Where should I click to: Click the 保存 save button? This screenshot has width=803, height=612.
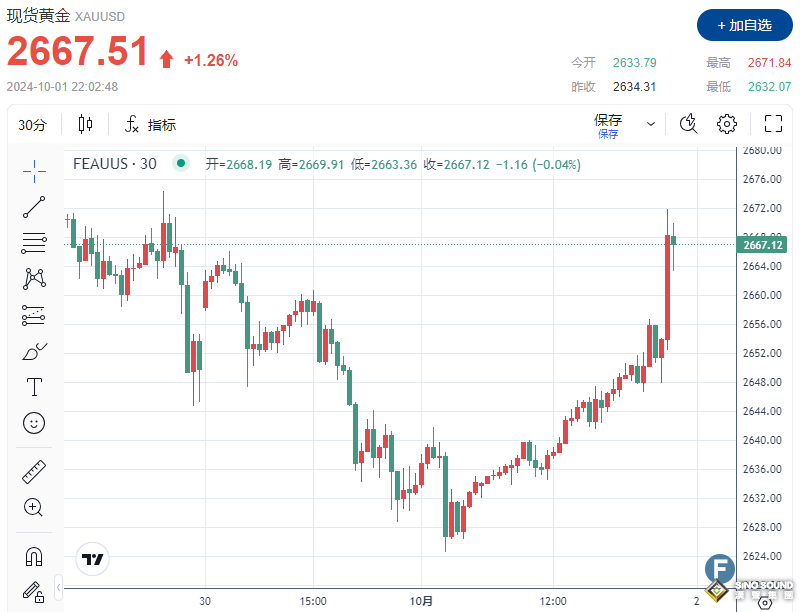608,119
